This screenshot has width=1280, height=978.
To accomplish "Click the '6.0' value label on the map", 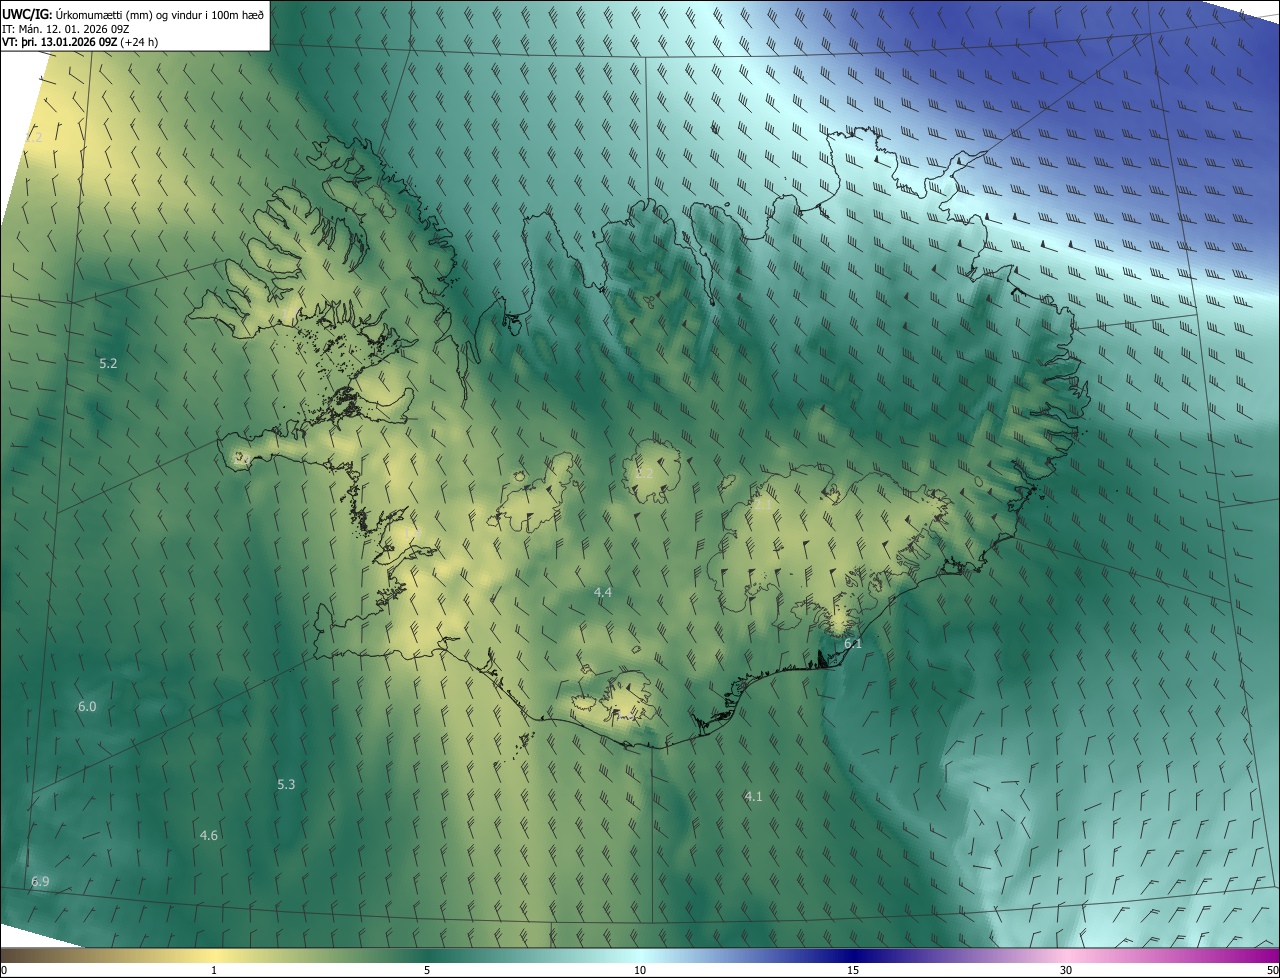I will tap(87, 707).
